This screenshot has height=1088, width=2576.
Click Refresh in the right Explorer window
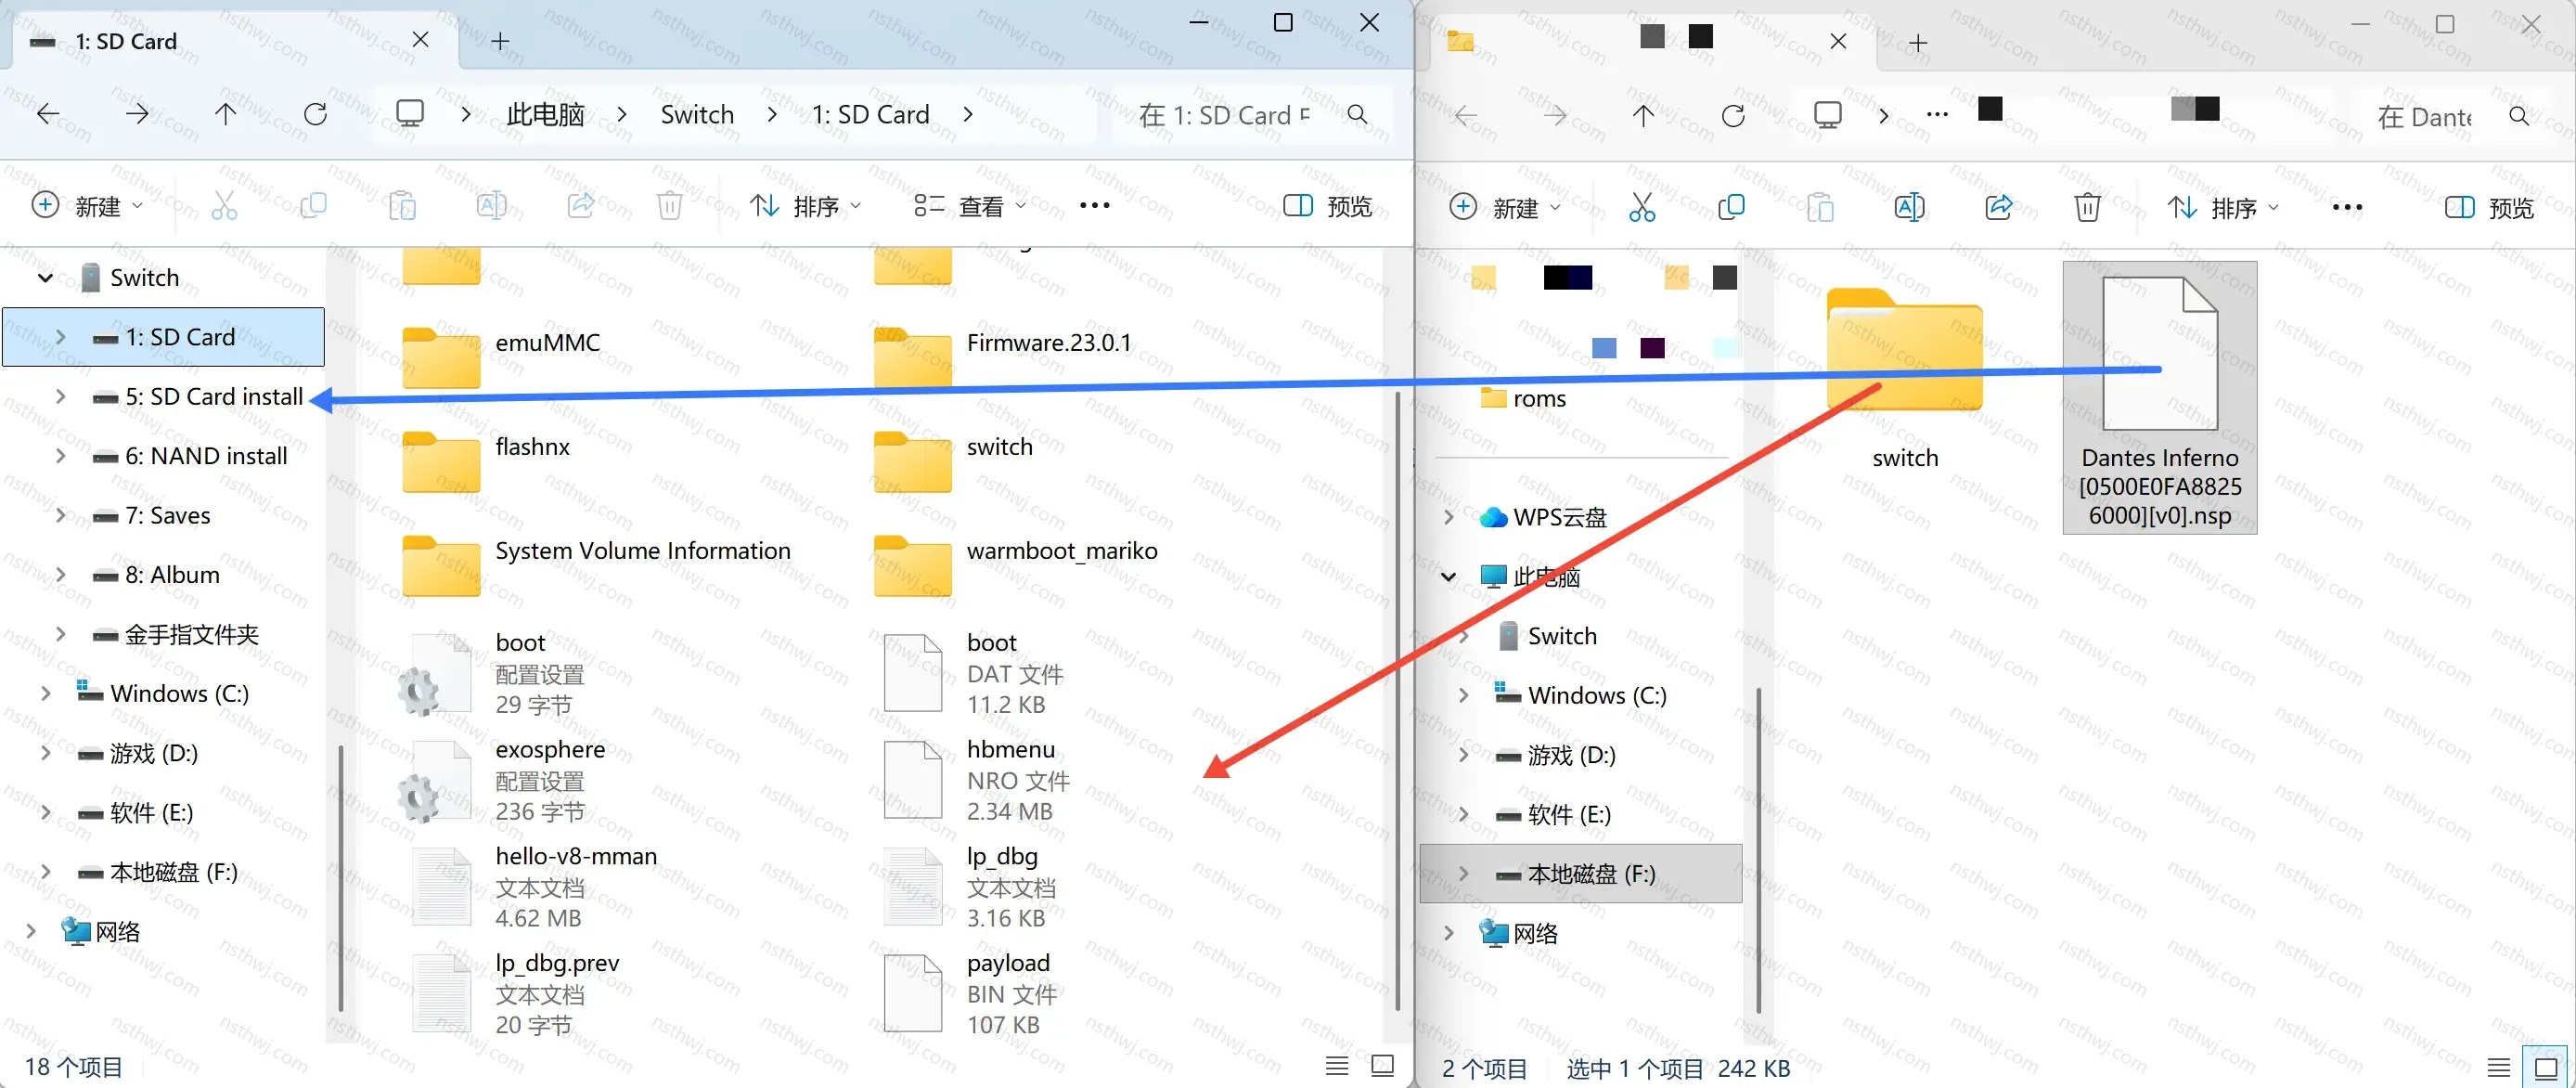(x=1733, y=116)
